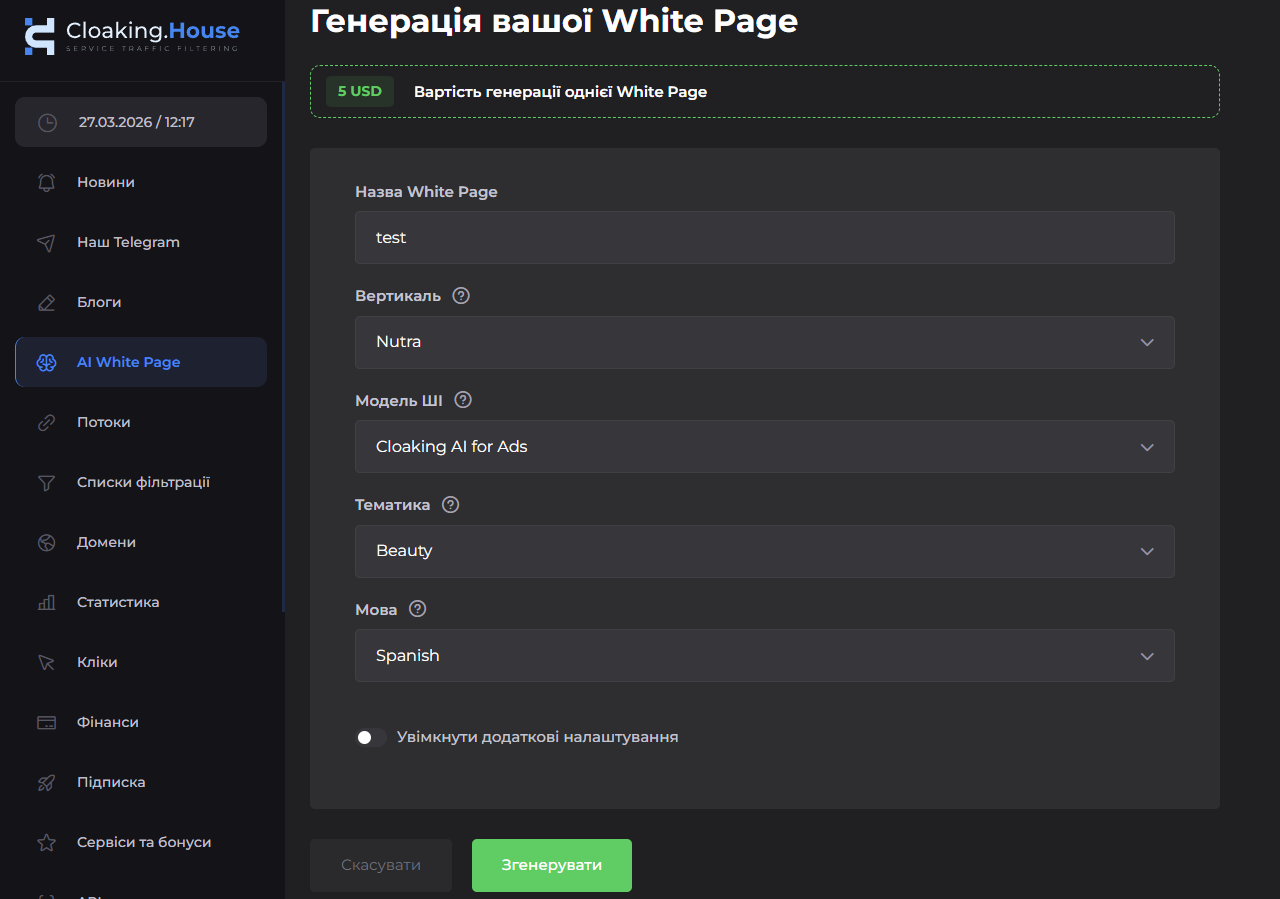The height and width of the screenshot is (899, 1280).
Task: Click the question mark beside Модель ШІ
Action: tap(462, 399)
